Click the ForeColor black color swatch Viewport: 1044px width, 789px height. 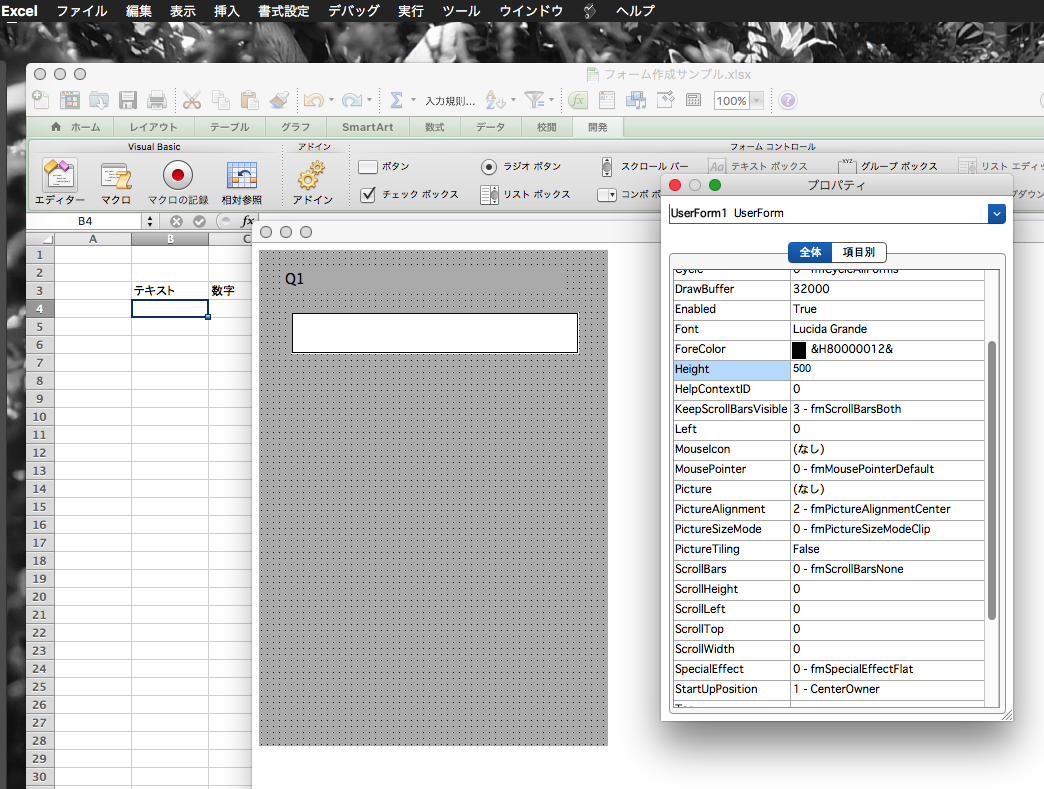coord(799,349)
